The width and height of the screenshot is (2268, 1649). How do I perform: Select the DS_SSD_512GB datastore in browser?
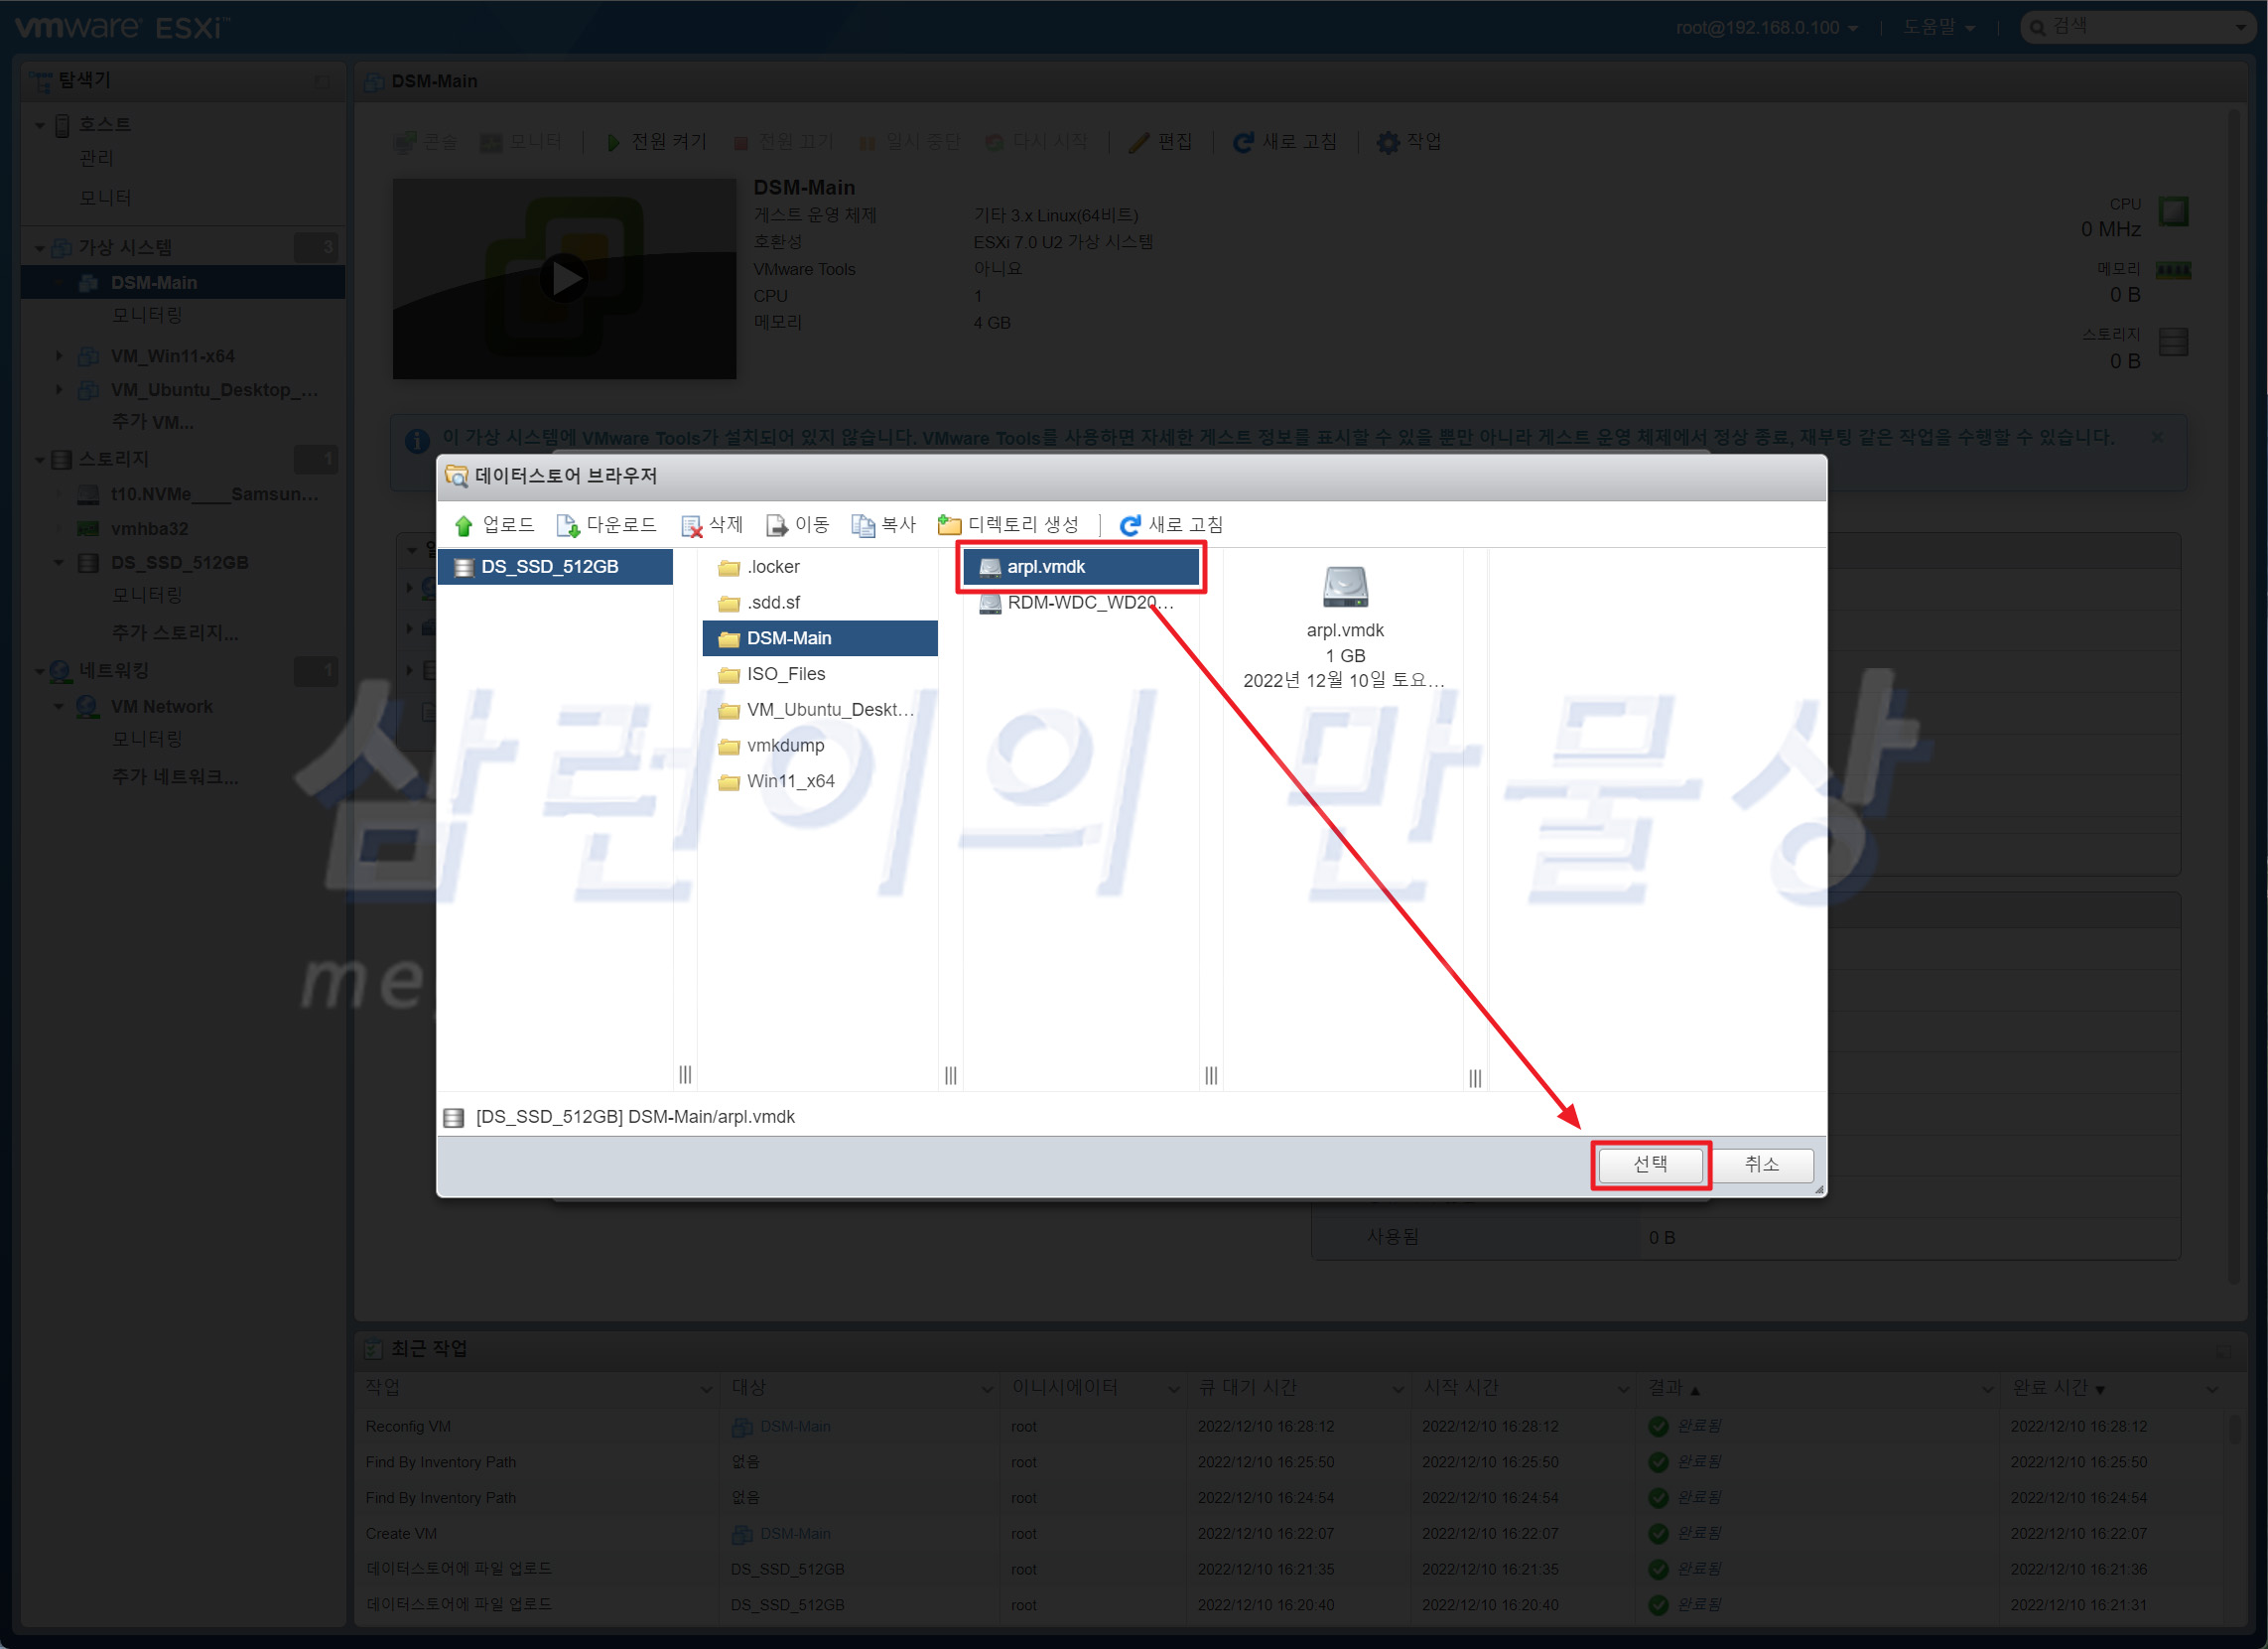(x=550, y=567)
